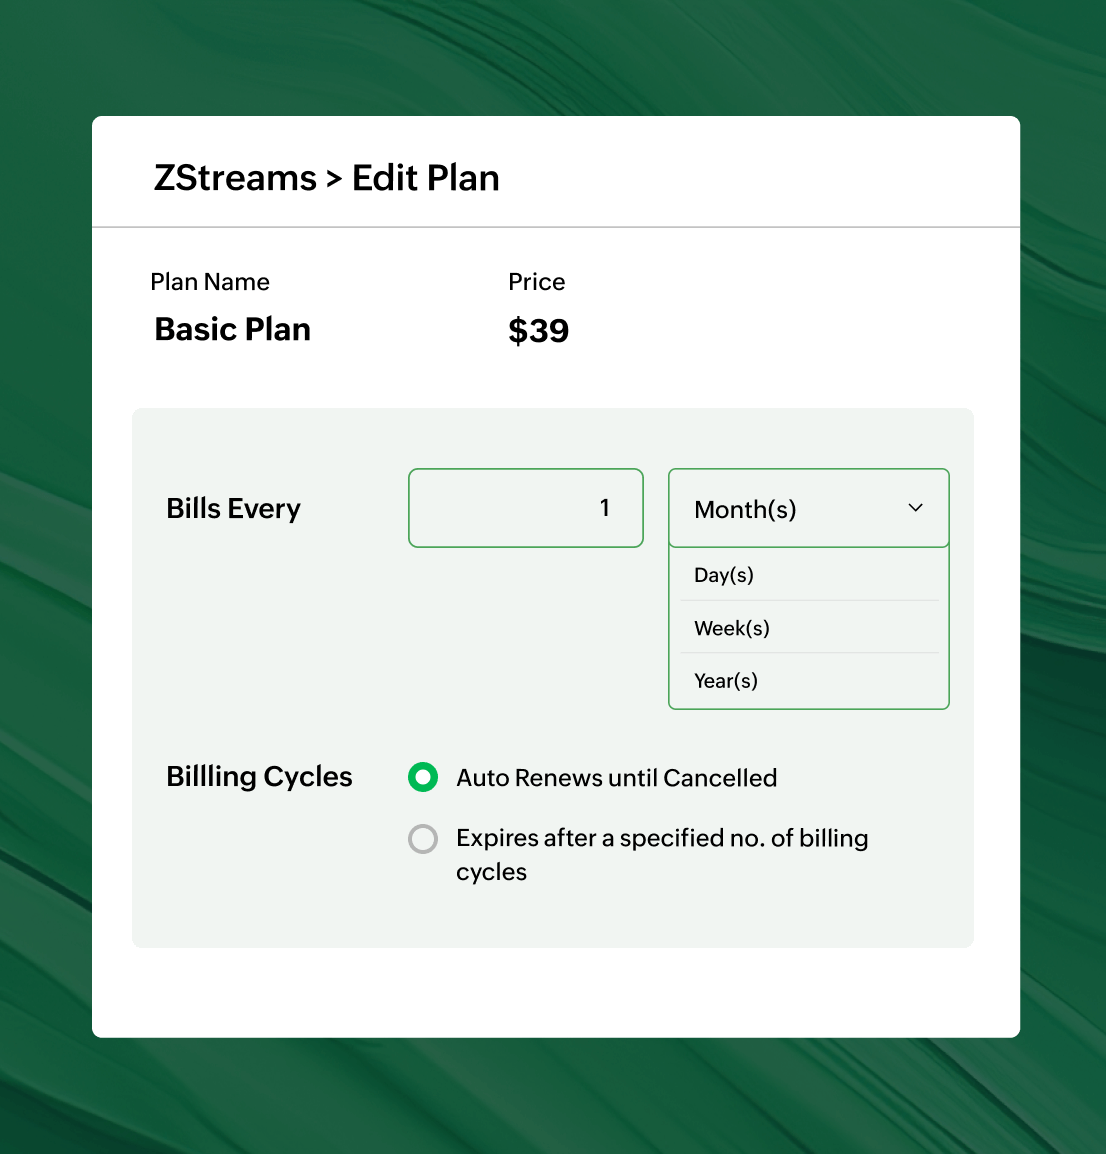Click Edit Plan in the breadcrumb

point(424,177)
